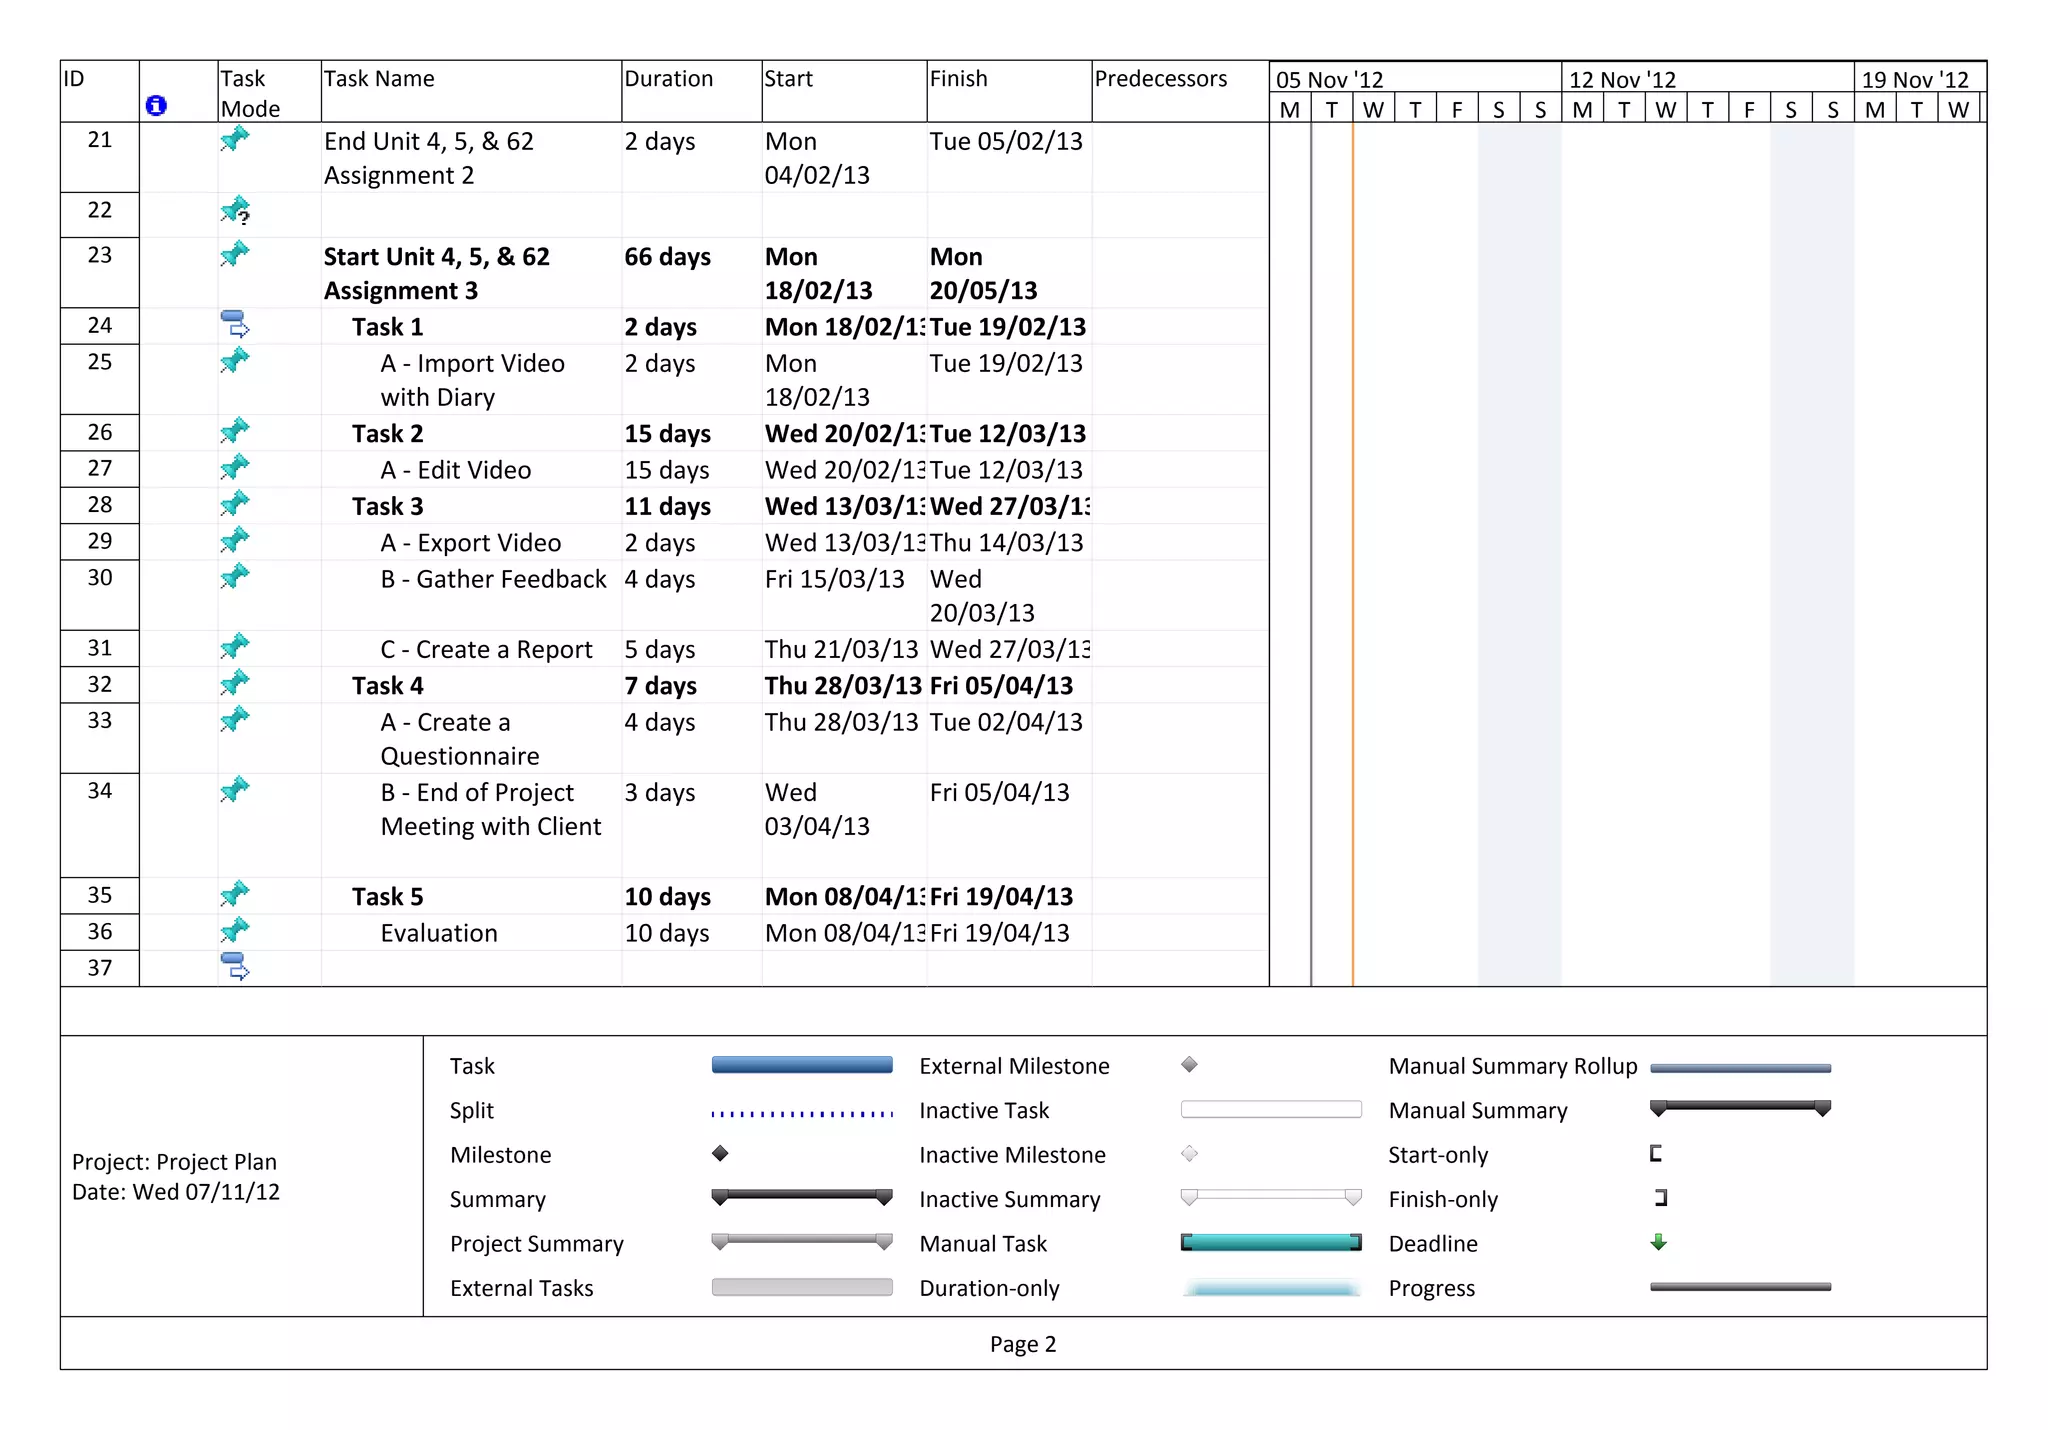Click the Start column header
This screenshot has width=2048, height=1430.
coord(844,91)
